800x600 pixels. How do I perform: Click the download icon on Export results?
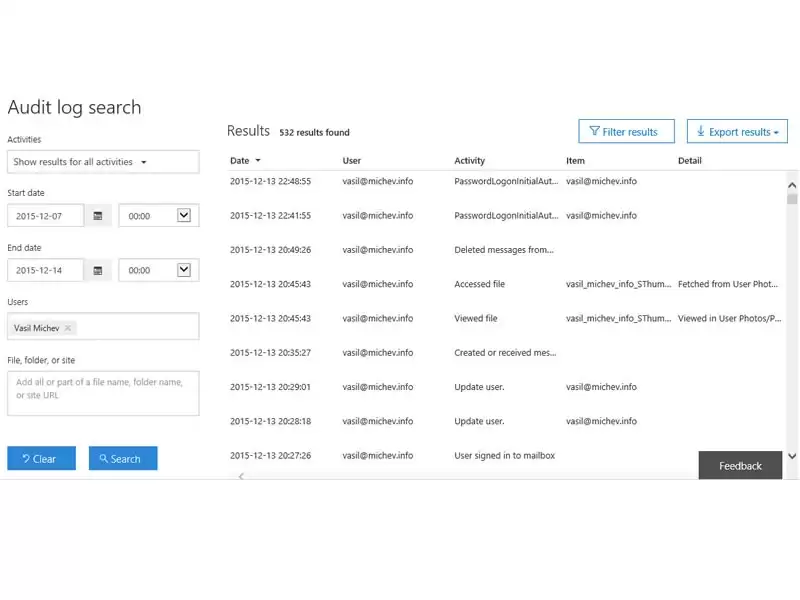(x=701, y=131)
